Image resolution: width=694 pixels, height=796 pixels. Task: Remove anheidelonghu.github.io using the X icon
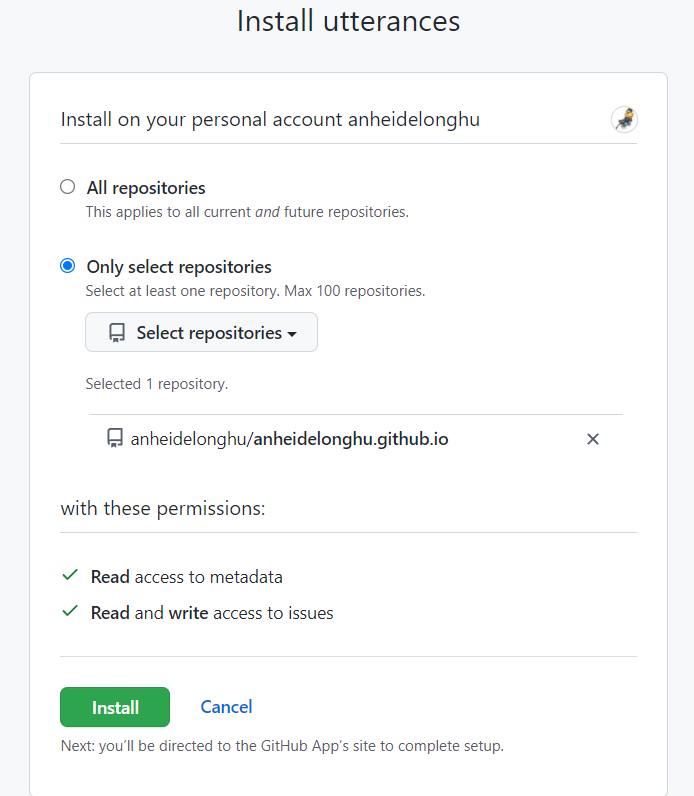[x=593, y=439]
